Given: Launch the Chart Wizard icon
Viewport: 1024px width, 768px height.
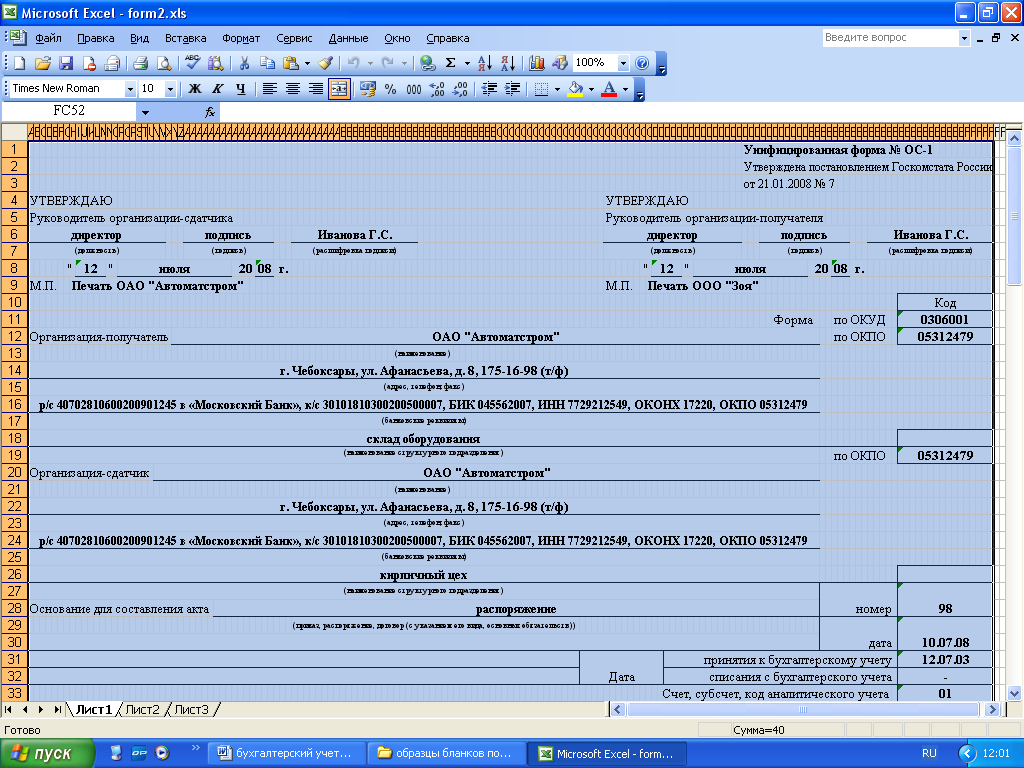Looking at the screenshot, I should pos(537,63).
